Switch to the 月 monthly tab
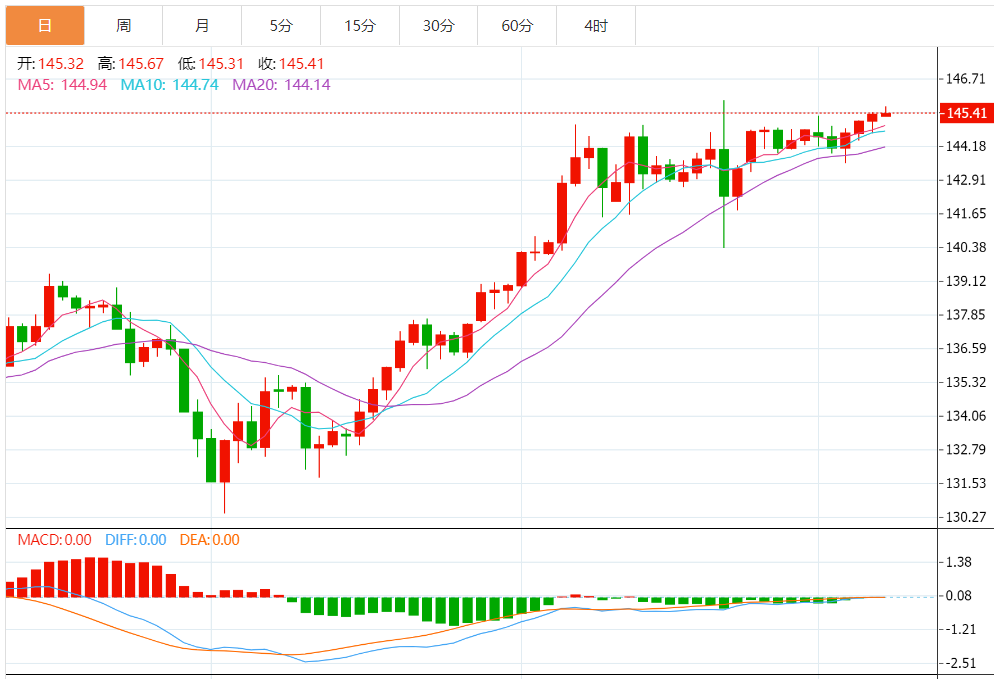This screenshot has height=679, width=994. [202, 25]
